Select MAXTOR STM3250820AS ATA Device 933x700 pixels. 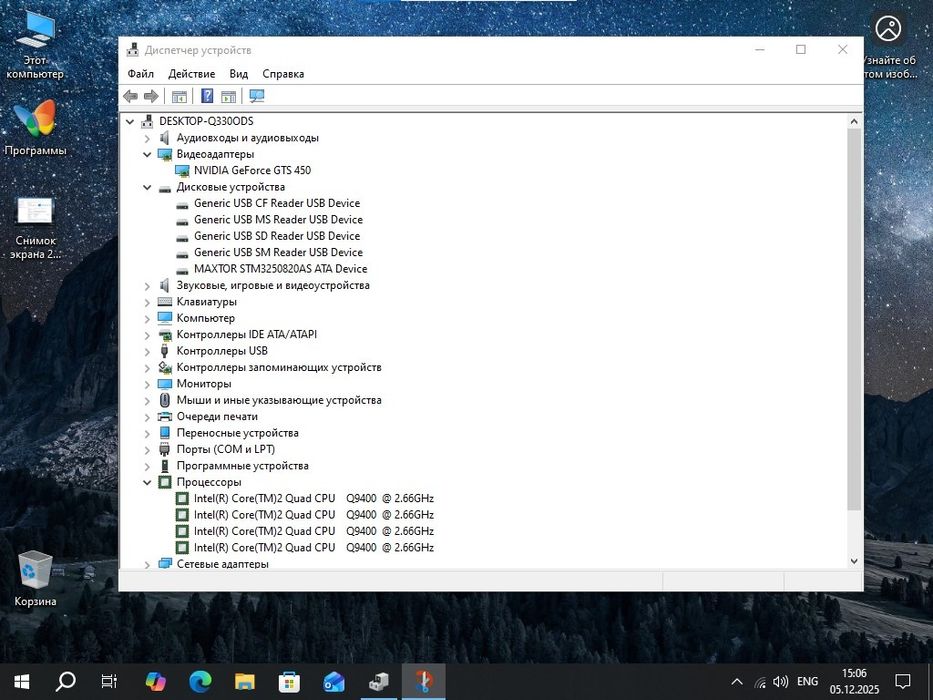(280, 268)
